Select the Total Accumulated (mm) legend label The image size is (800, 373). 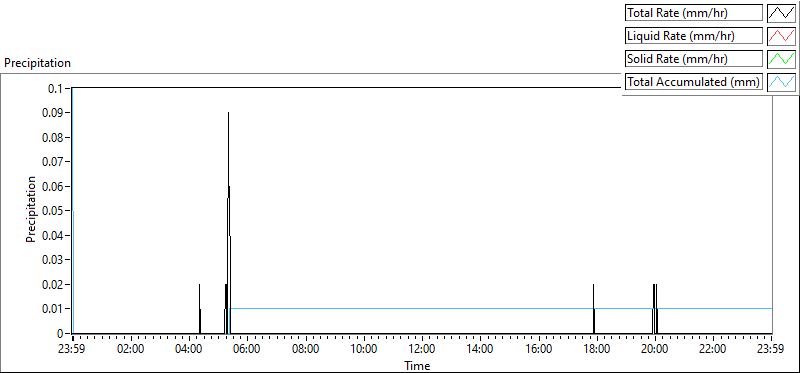694,82
